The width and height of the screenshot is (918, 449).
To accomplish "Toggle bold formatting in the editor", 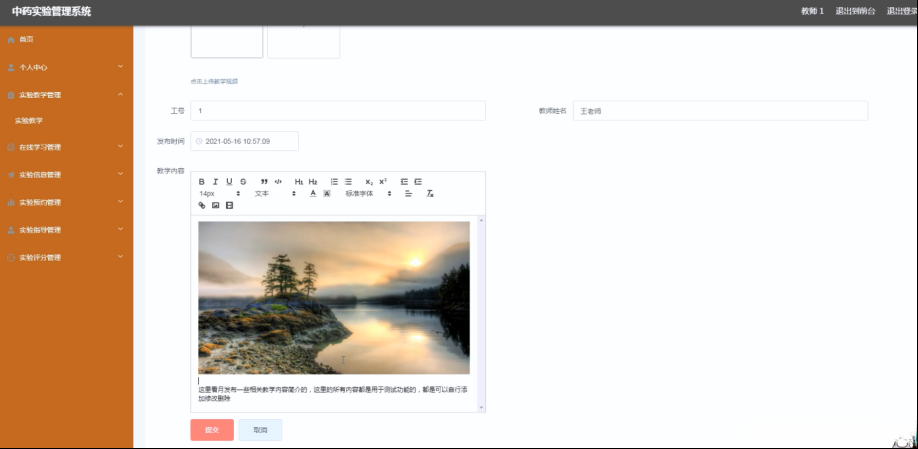I will [201, 182].
